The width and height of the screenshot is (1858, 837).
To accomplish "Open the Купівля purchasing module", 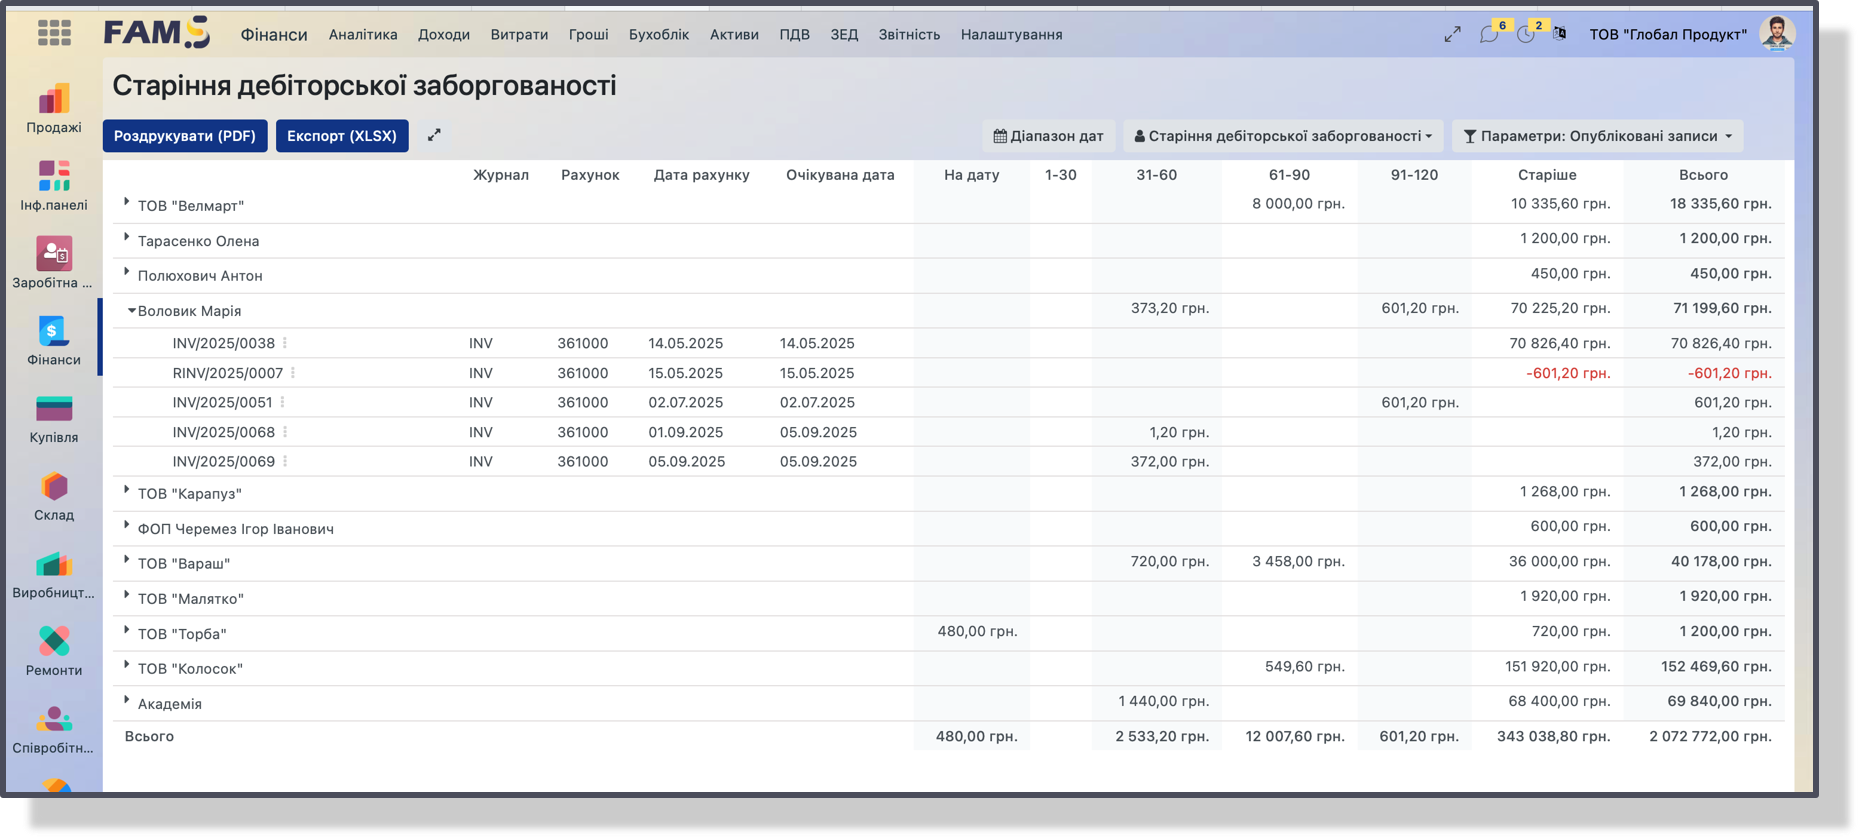I will (x=54, y=419).
